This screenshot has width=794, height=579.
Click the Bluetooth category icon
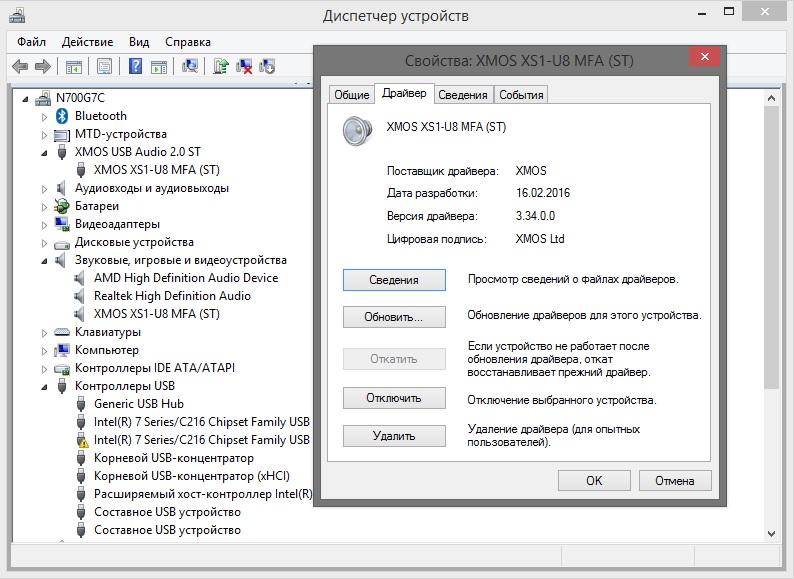62,116
